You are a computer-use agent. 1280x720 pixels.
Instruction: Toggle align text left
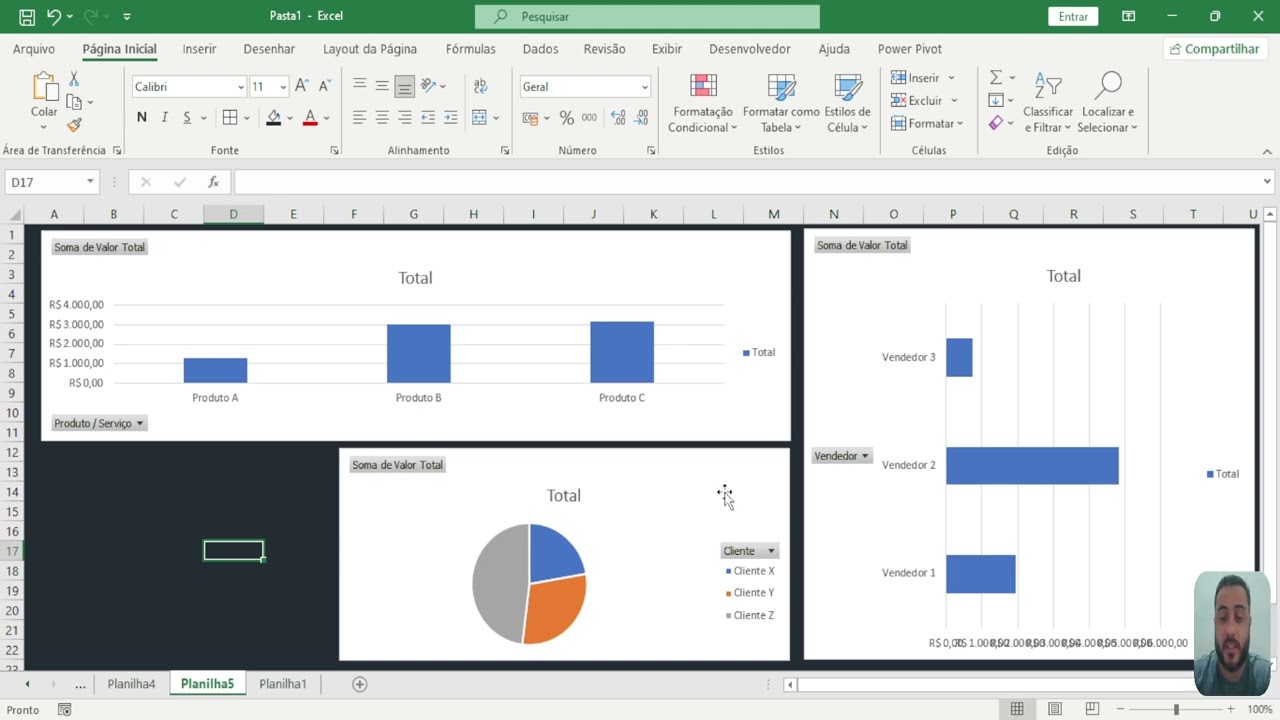click(359, 118)
